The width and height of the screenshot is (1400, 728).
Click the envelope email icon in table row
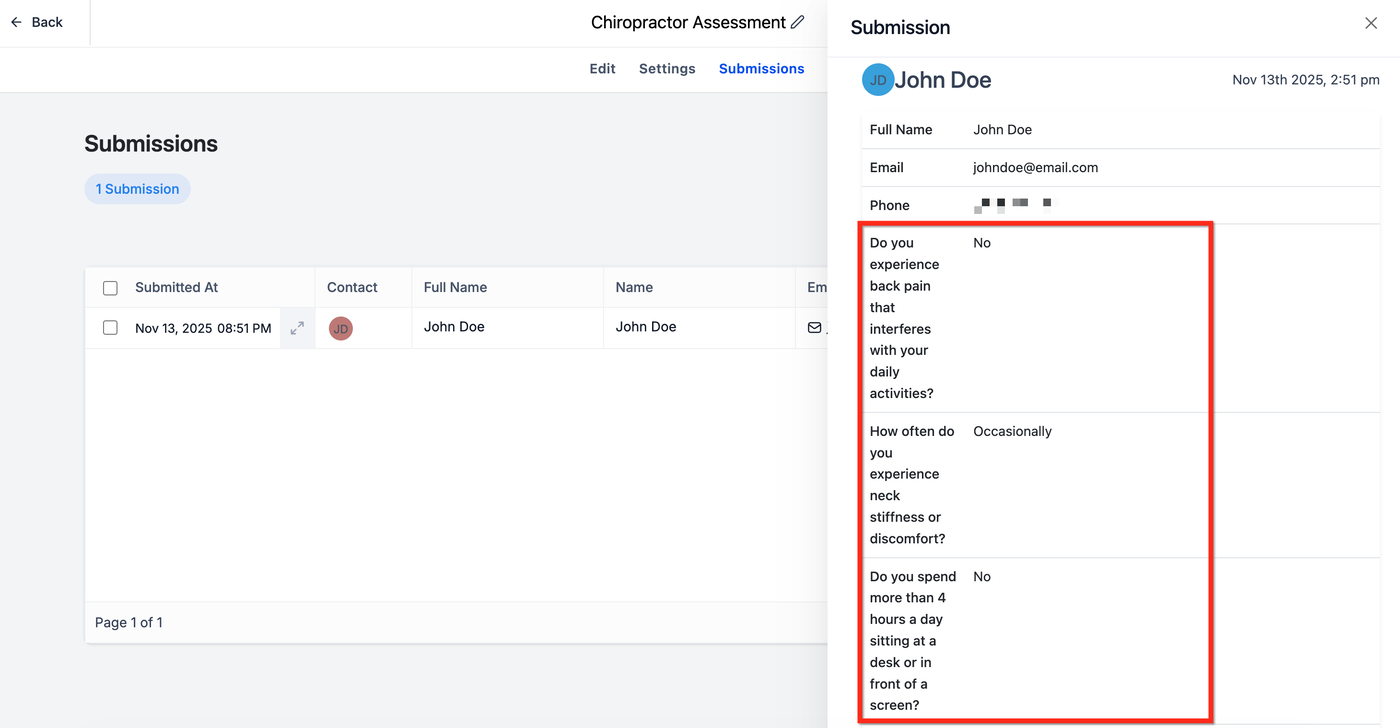[814, 327]
